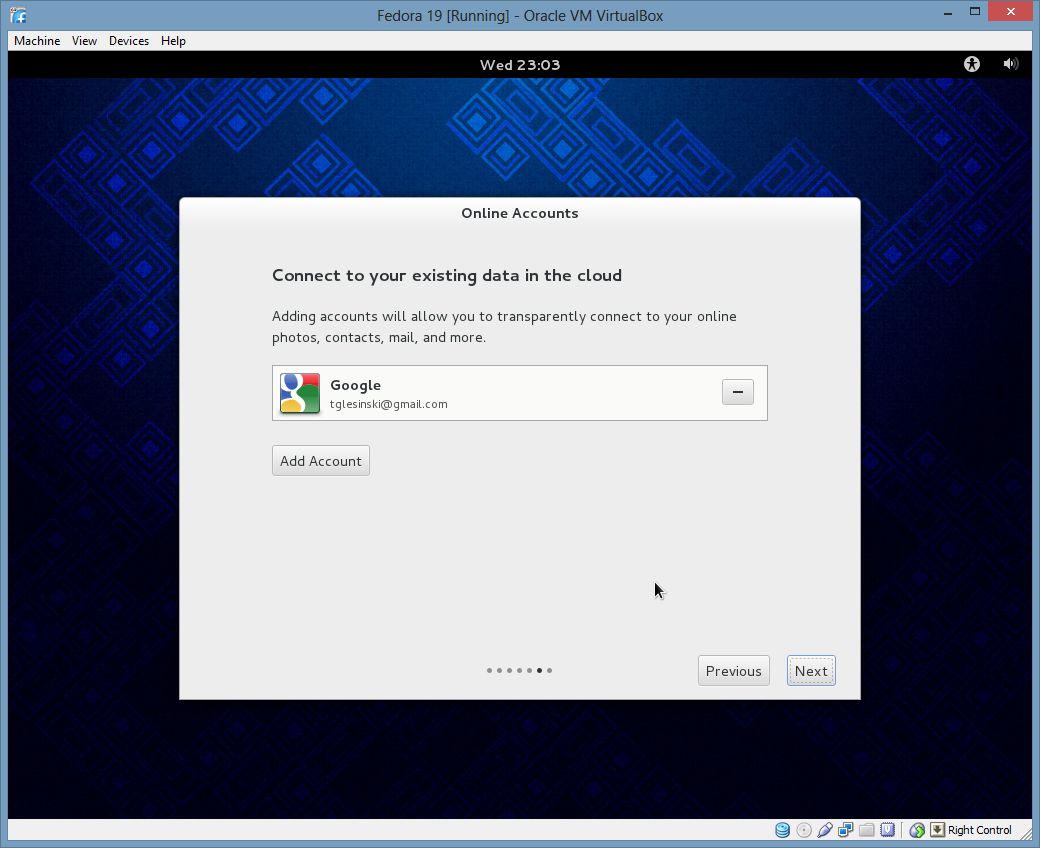Click the optical disc status icon
The width and height of the screenshot is (1040, 848).
[x=804, y=830]
